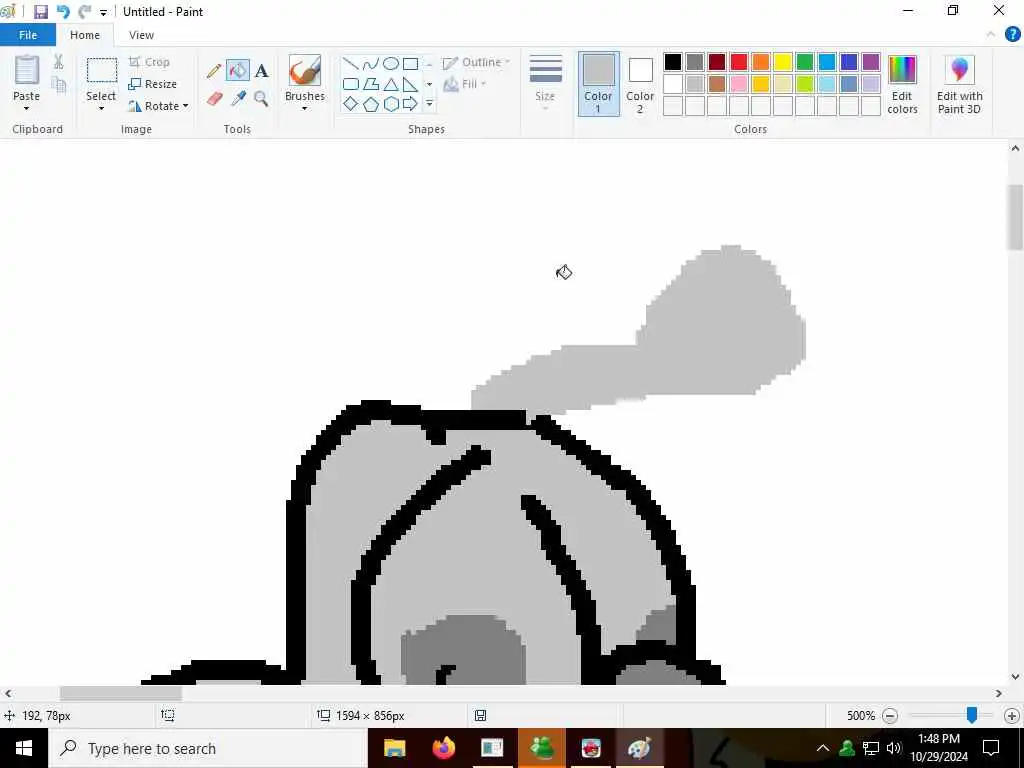
Task: Click the Resize button
Action: pos(152,84)
